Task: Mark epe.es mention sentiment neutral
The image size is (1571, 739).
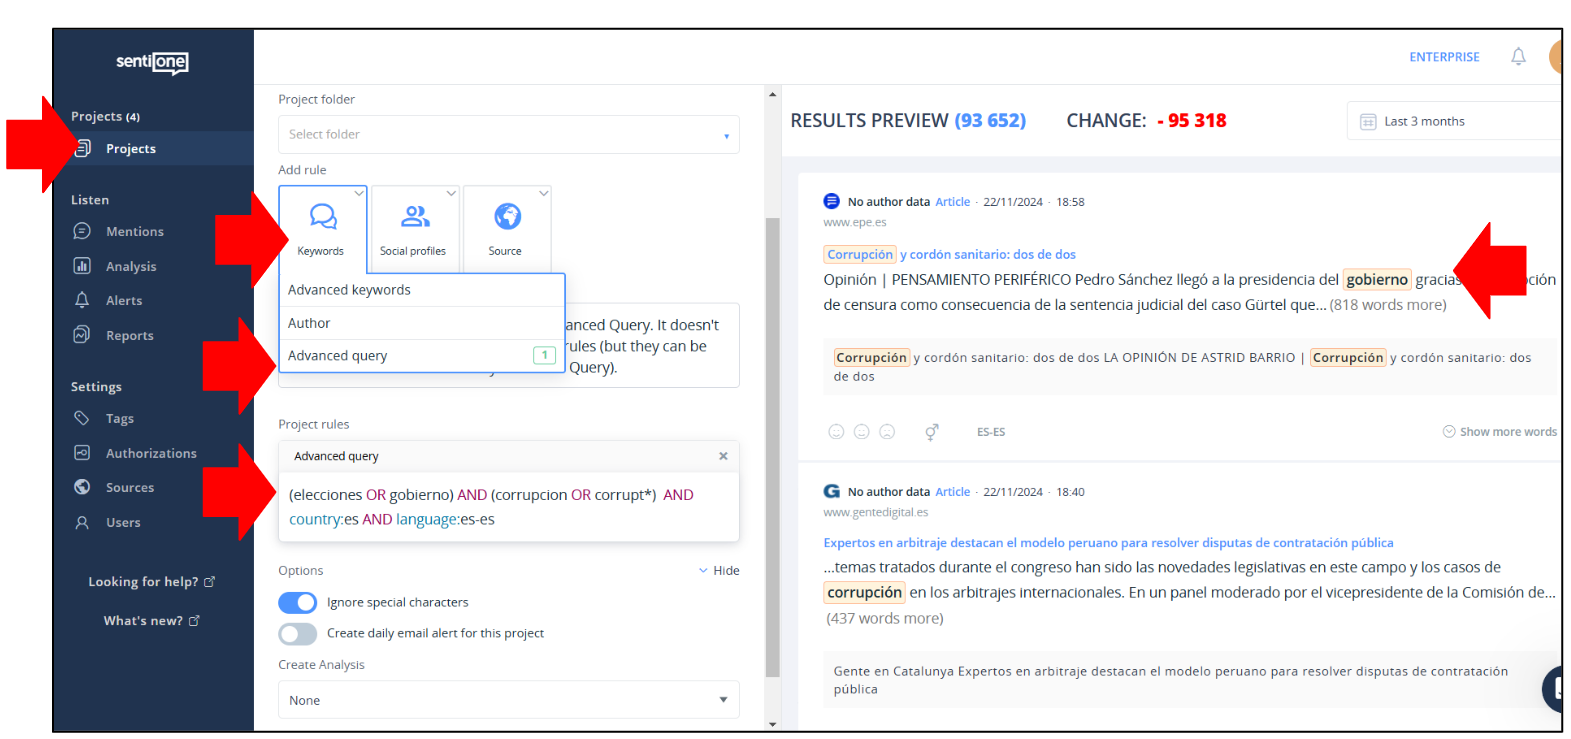Action: pos(861,432)
